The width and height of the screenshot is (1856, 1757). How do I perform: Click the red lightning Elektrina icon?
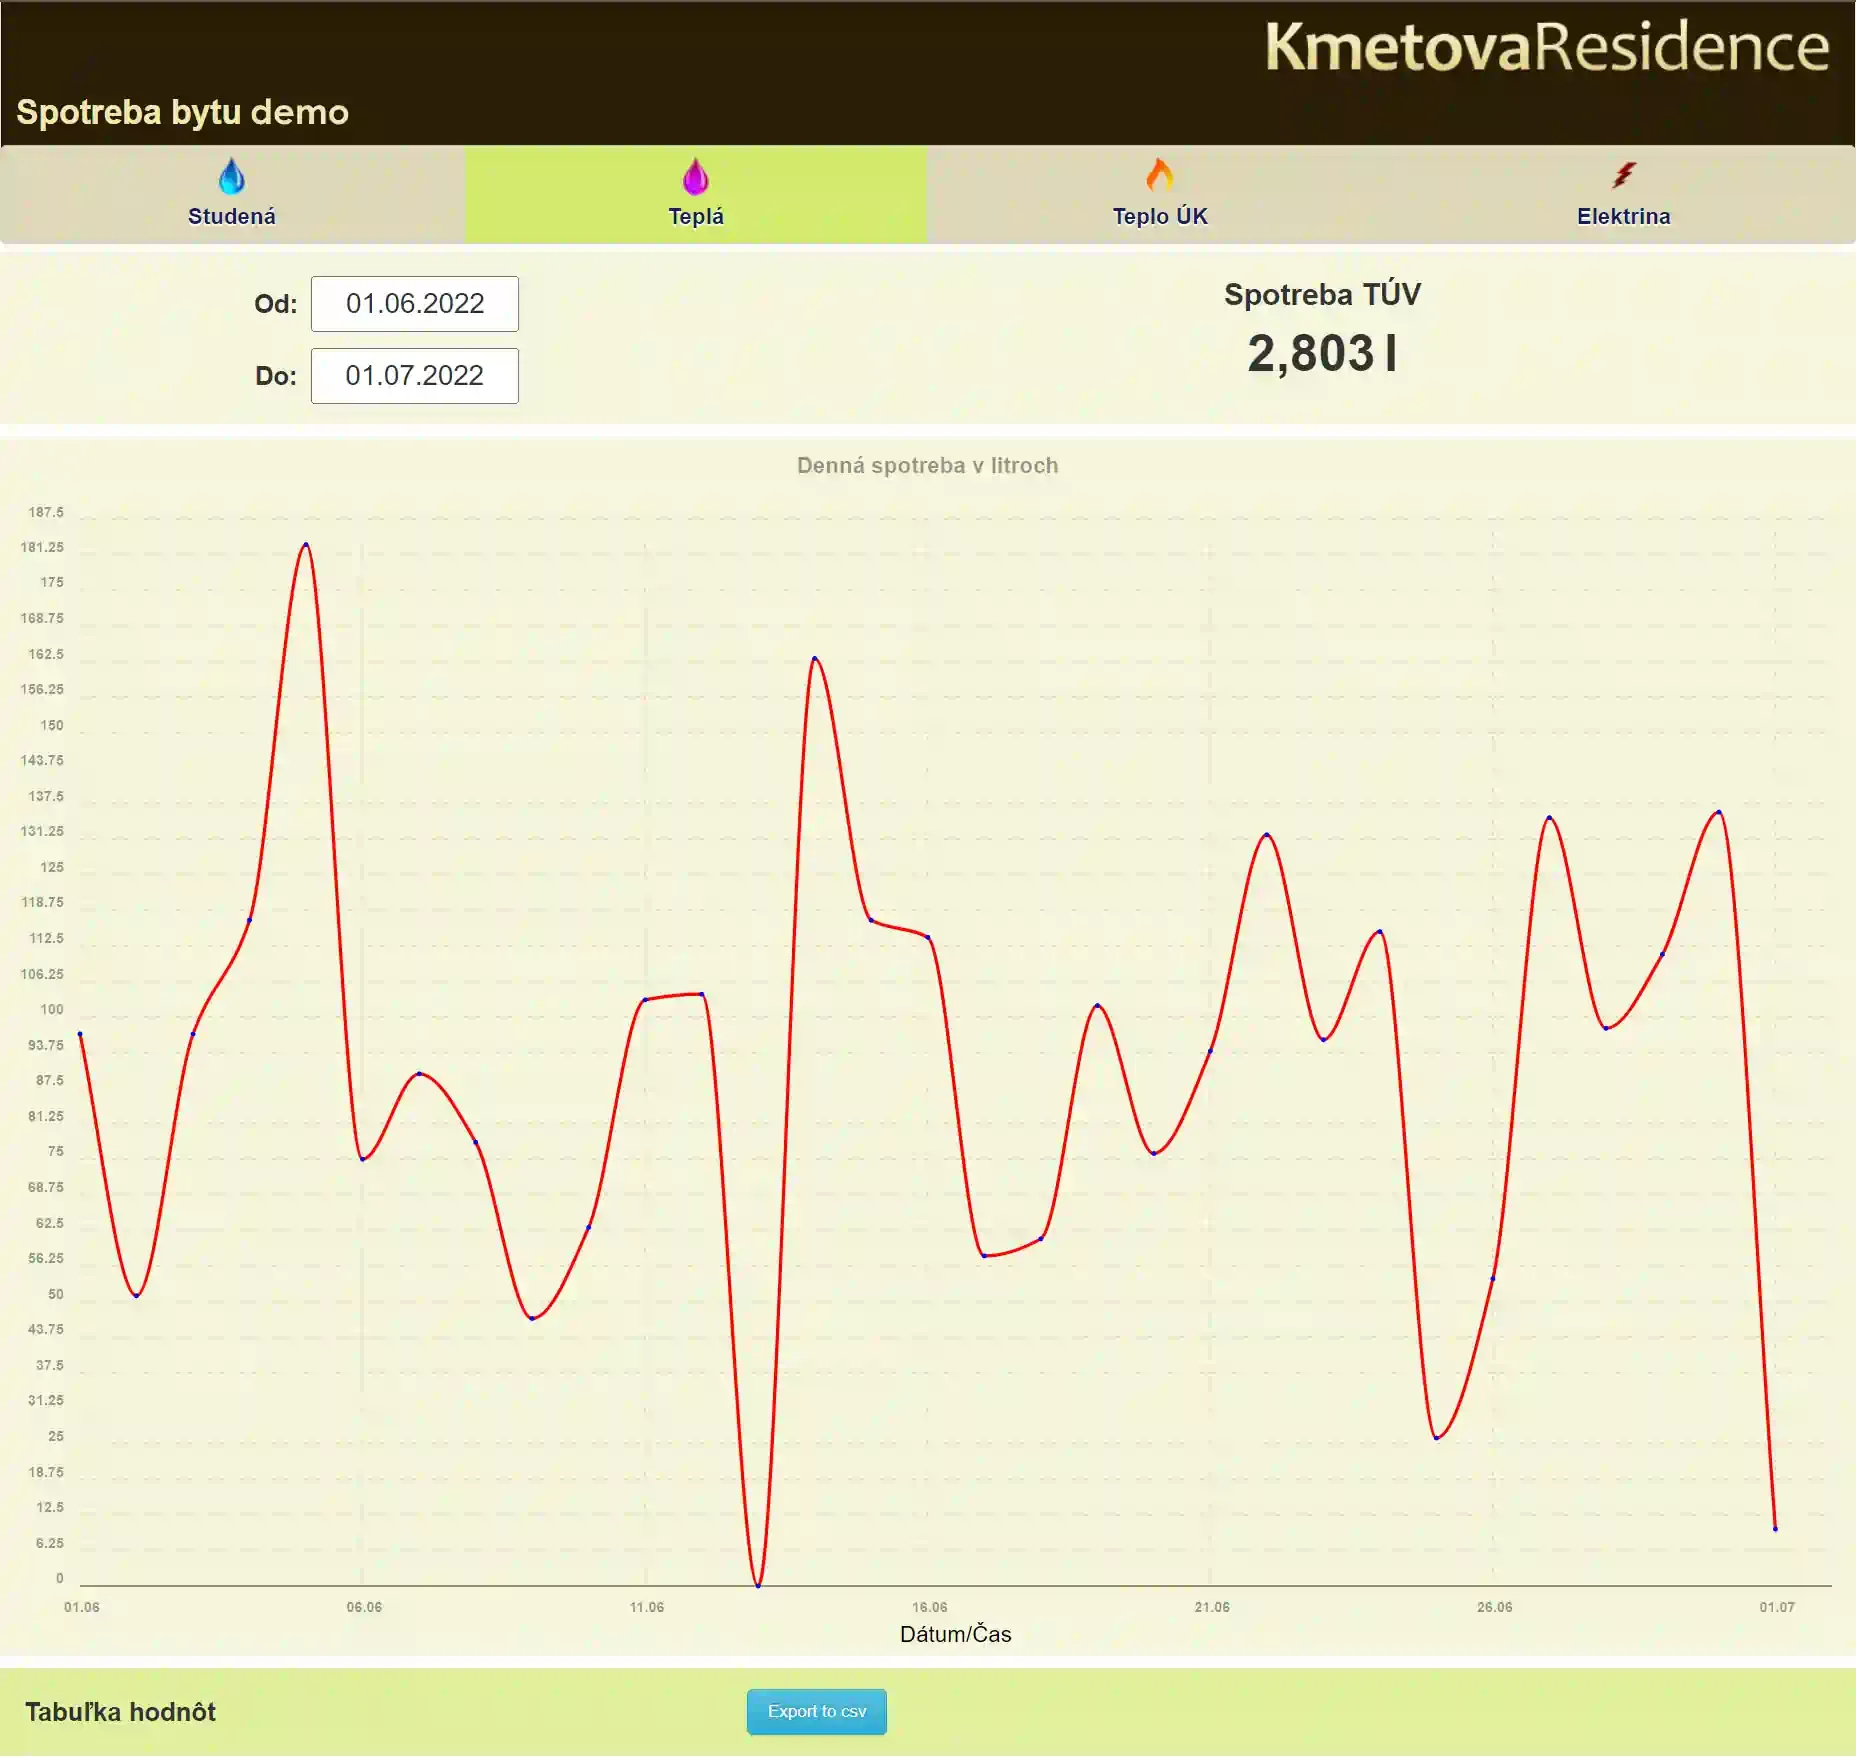pyautogui.click(x=1623, y=175)
